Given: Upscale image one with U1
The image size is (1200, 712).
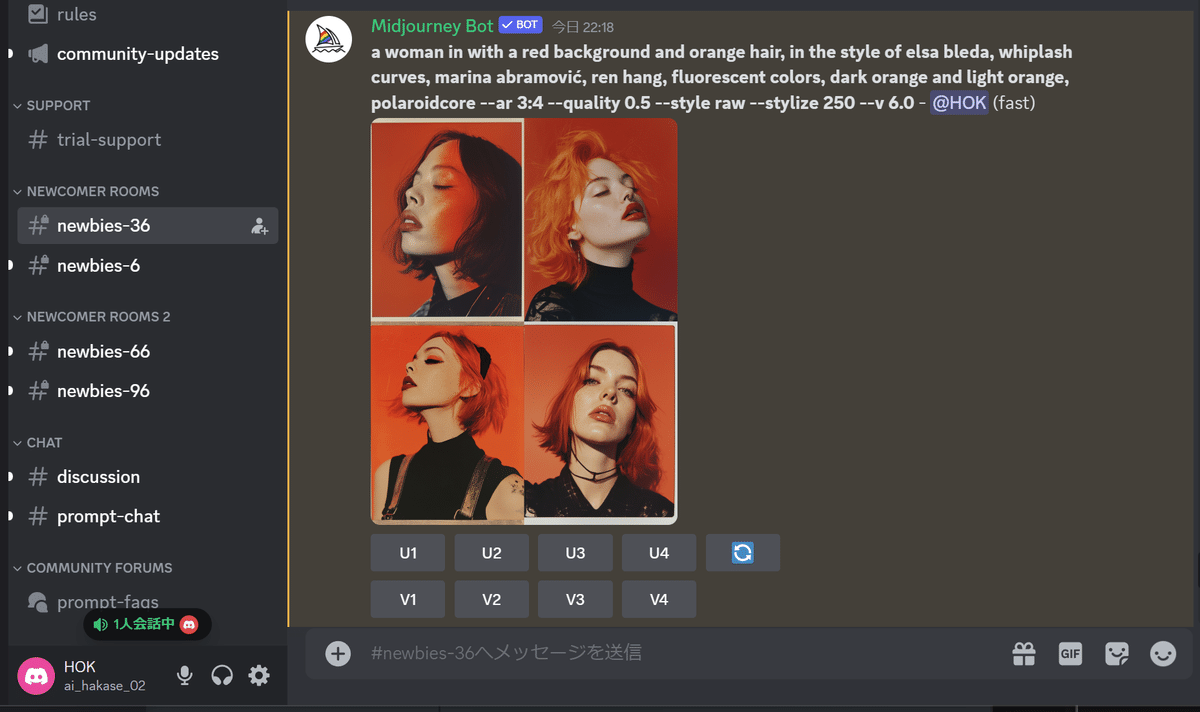Looking at the screenshot, I should (x=408, y=553).
